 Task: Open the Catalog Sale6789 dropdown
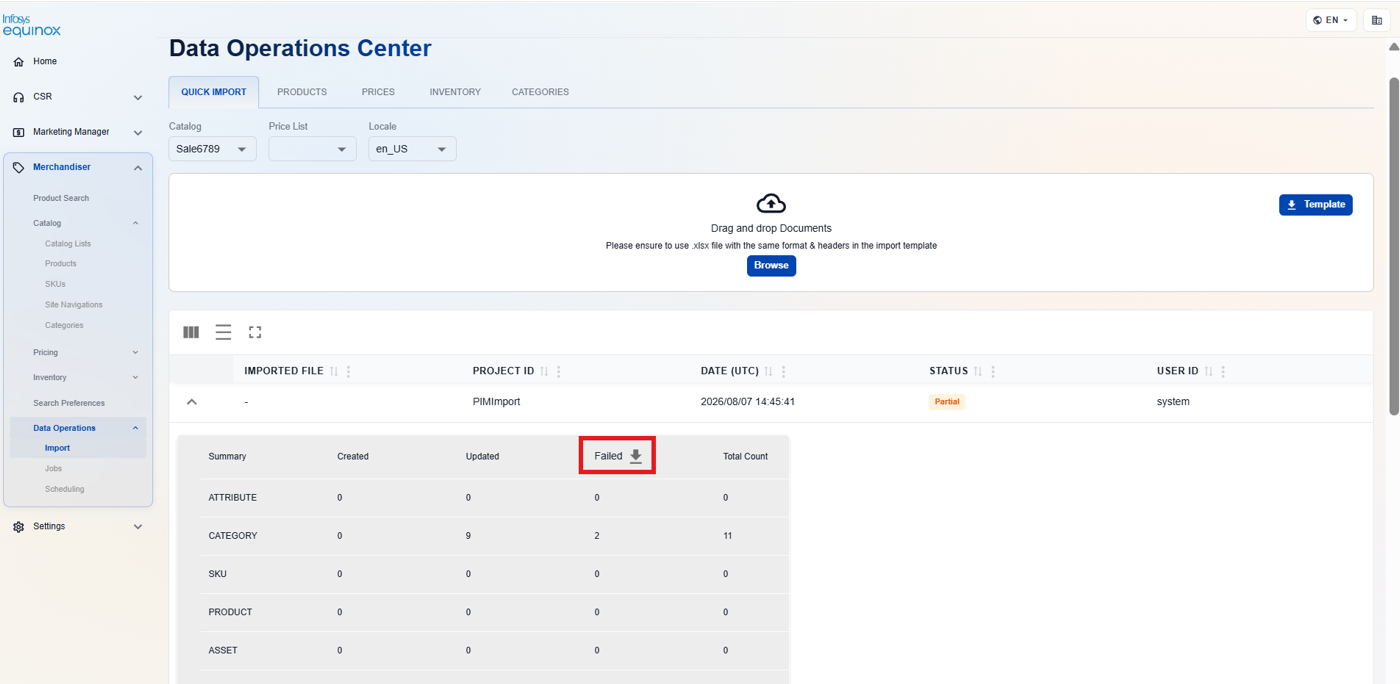click(x=212, y=149)
